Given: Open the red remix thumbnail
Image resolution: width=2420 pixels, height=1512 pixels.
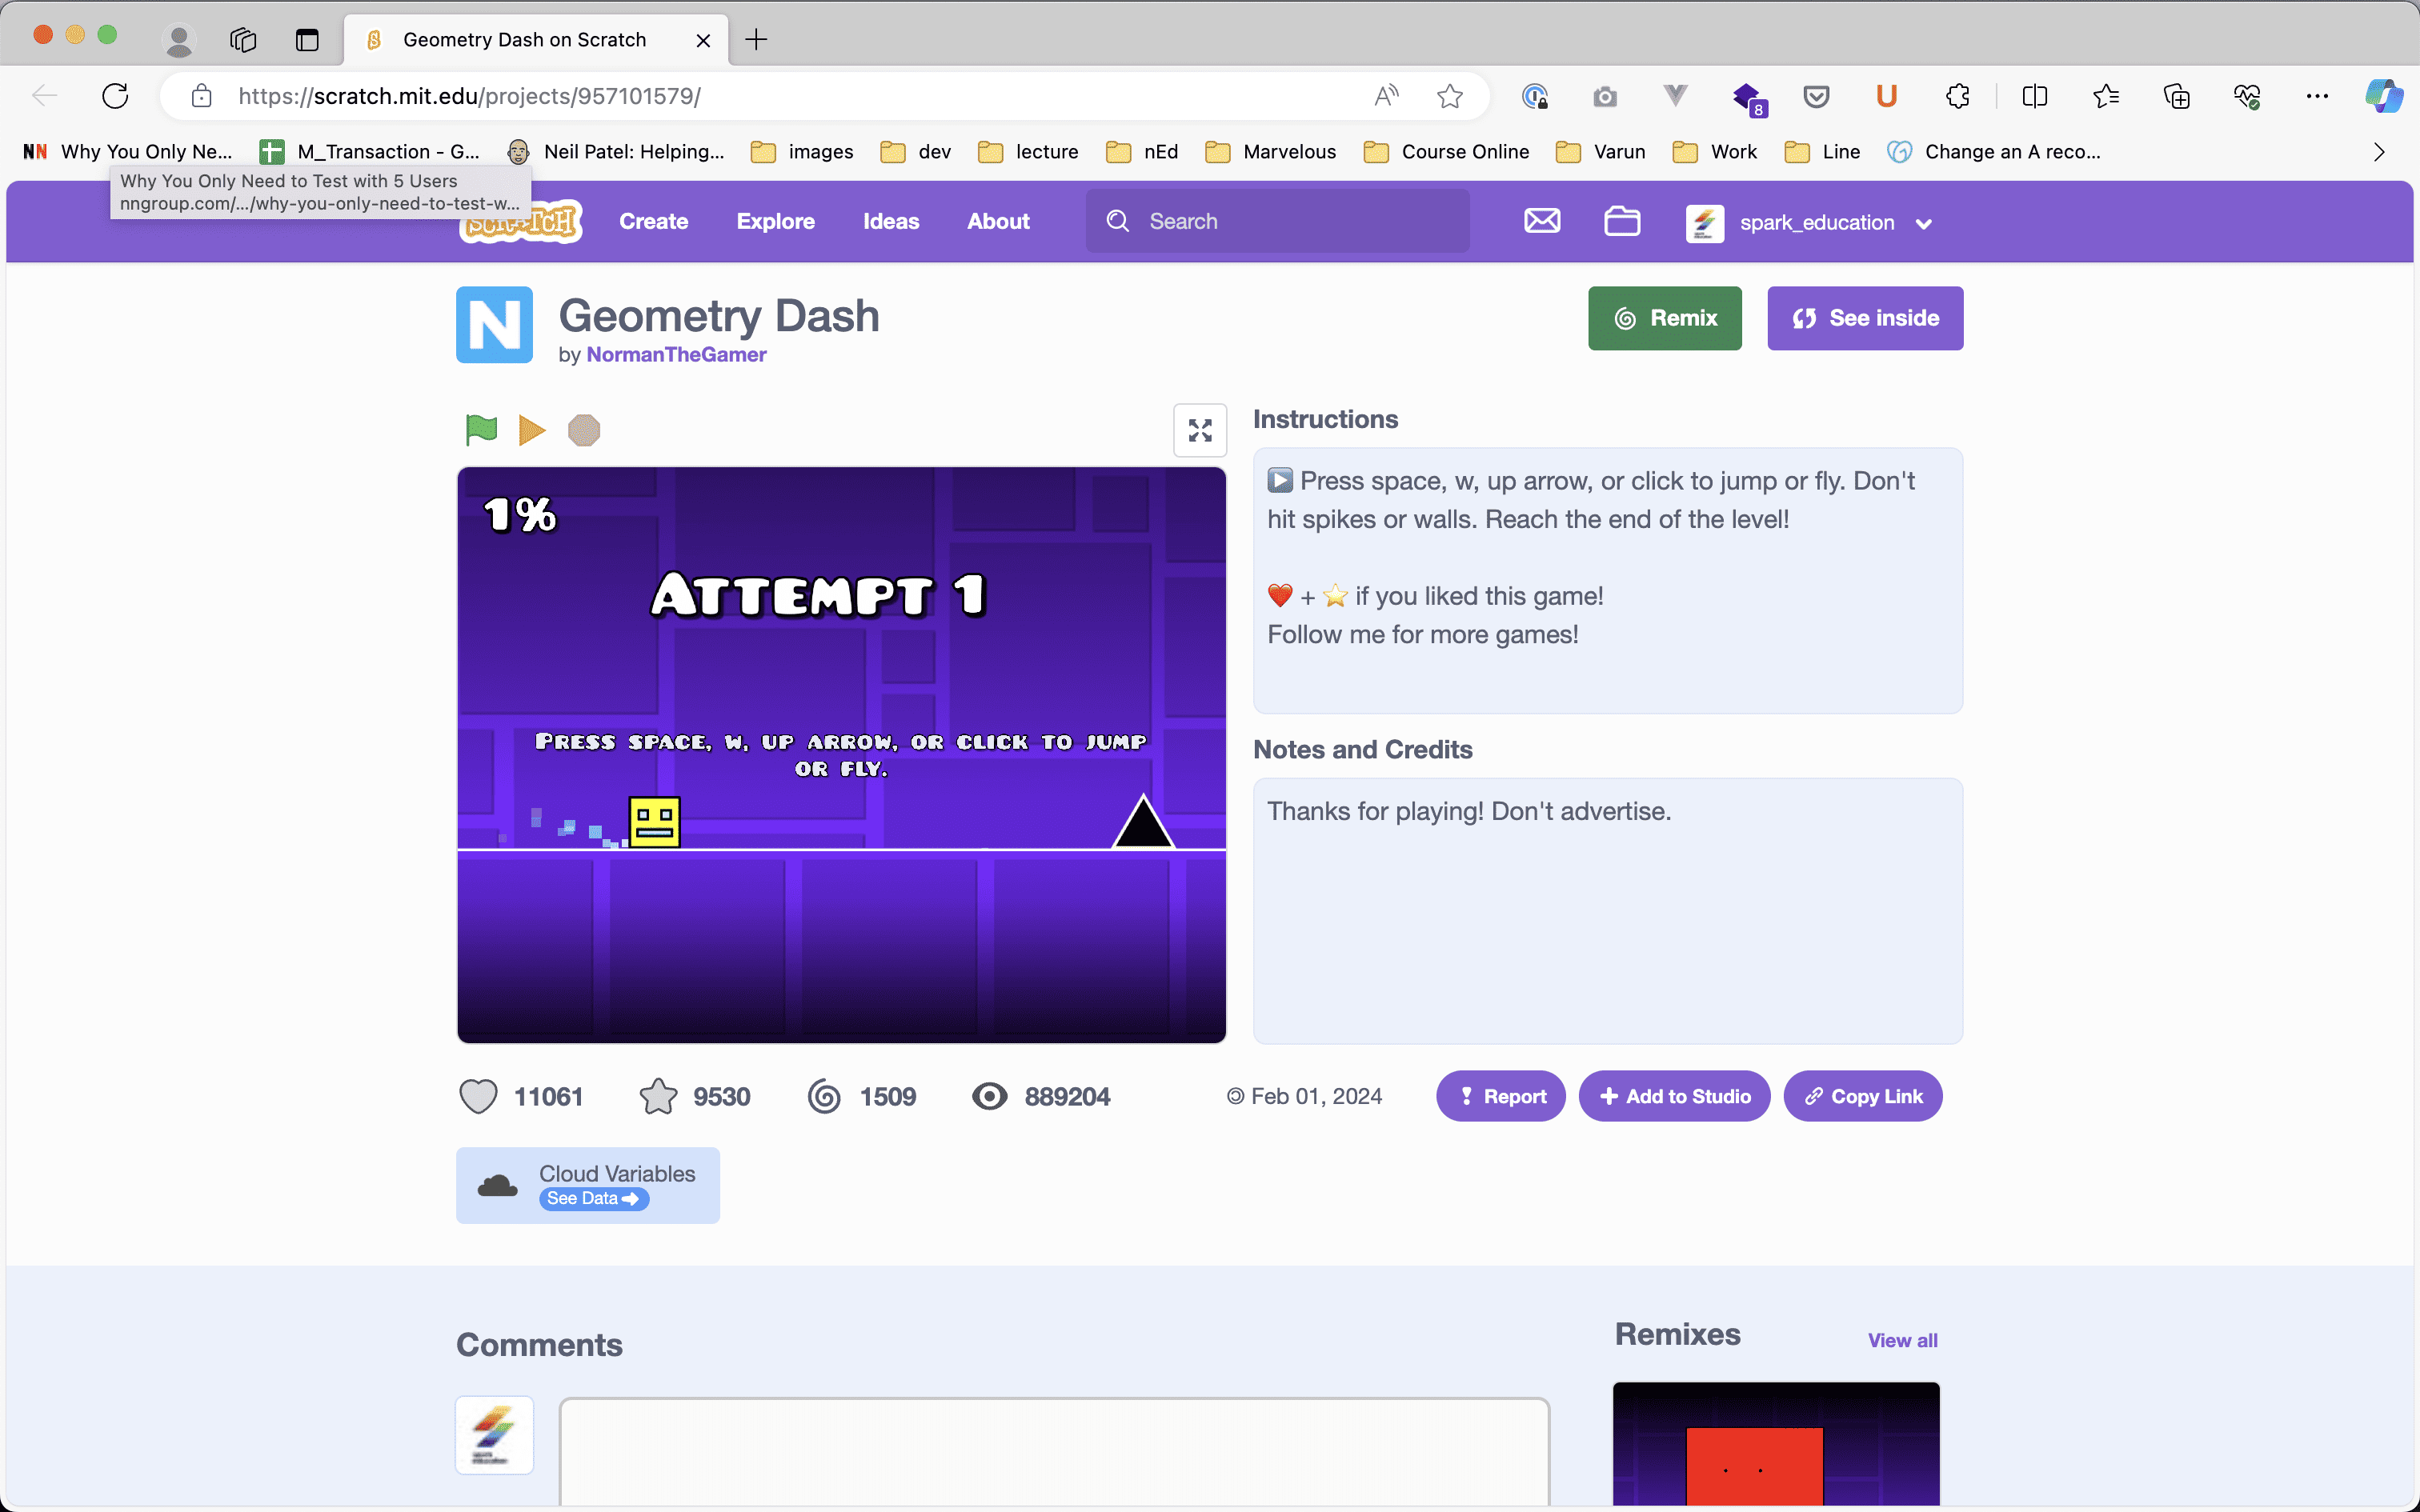Looking at the screenshot, I should 1775,1443.
